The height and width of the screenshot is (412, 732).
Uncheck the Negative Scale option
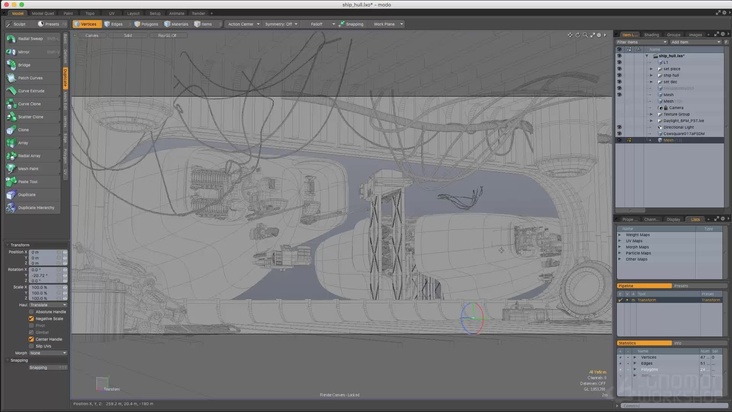[34, 317]
